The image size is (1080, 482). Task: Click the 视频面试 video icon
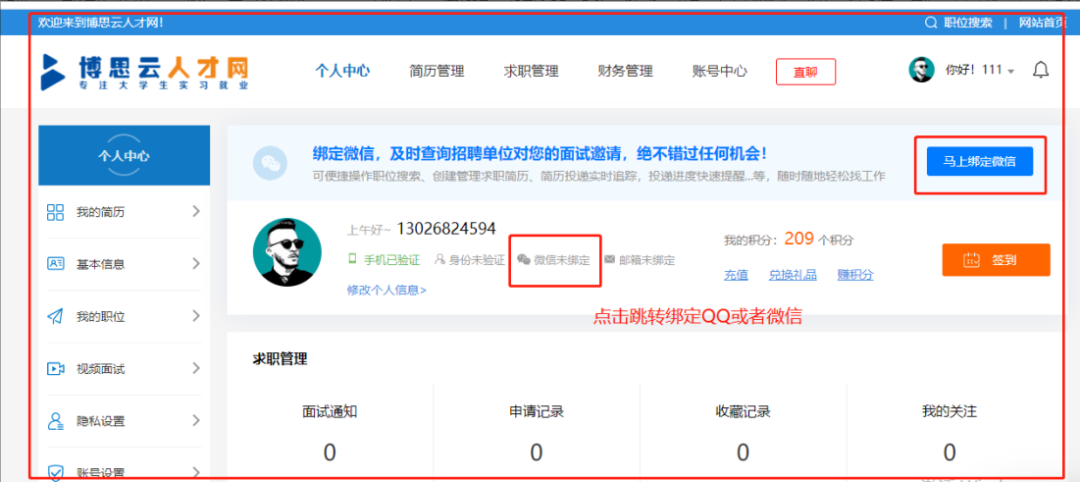(56, 368)
